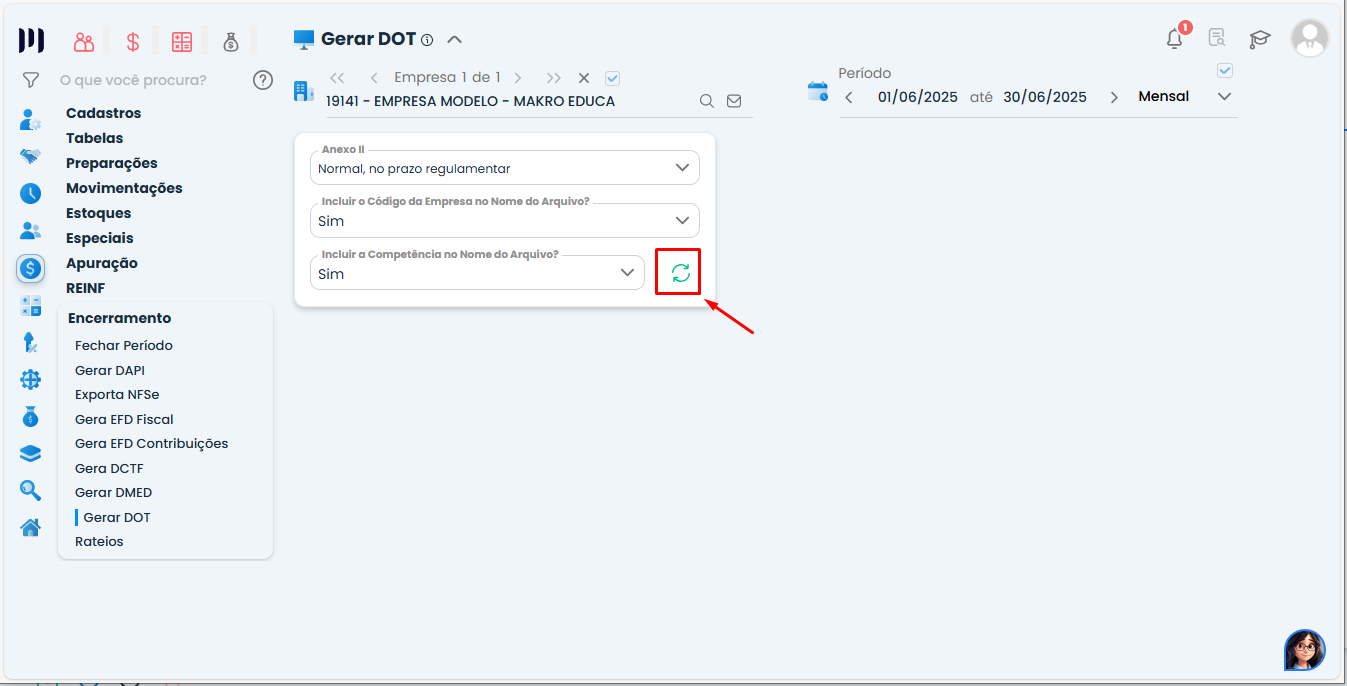Select Gera EFD Contribuições menu item
The image size is (1347, 686).
coord(152,443)
